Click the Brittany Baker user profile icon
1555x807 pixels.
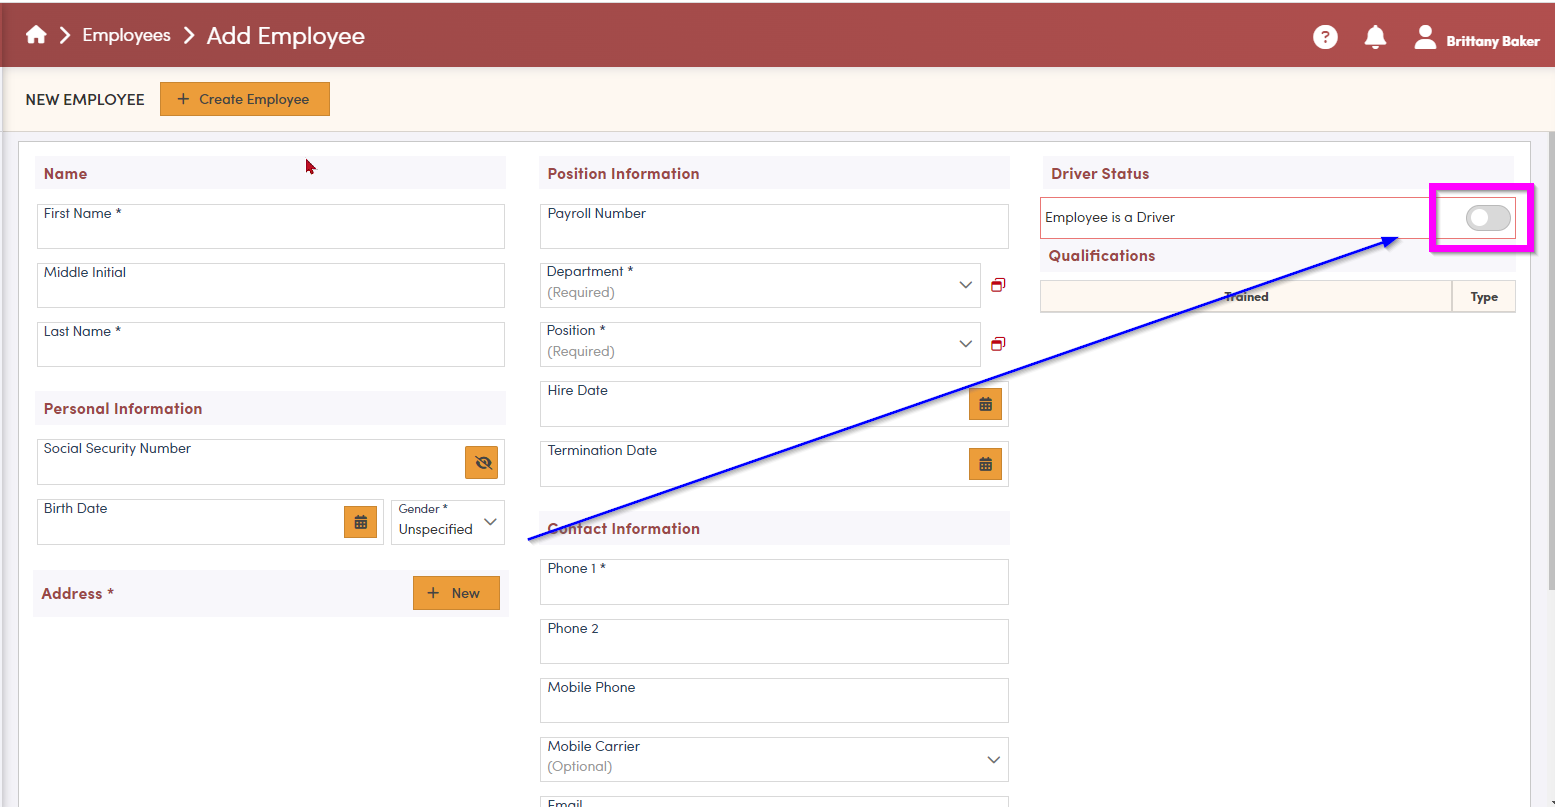pyautogui.click(x=1425, y=37)
